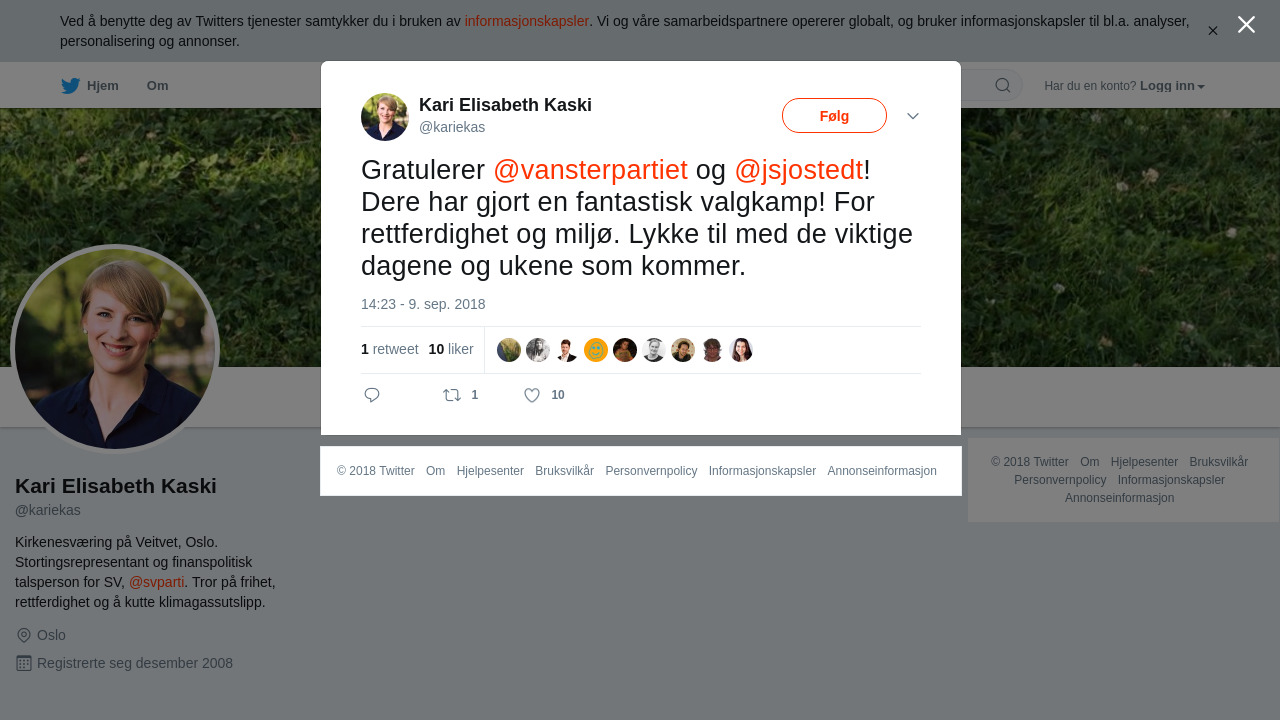Screen dimensions: 1280x720
Task: Open Hjelpesenter link in modal footer
Action: (x=490, y=471)
